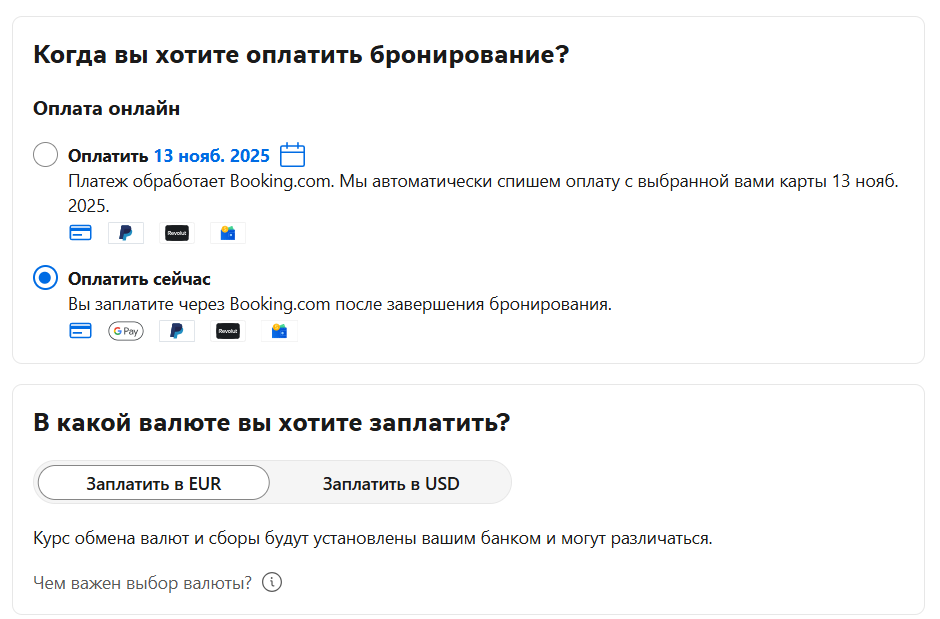This screenshot has height=619, width=940.
Task: Click wallet icon under the pay-later option
Action: (228, 233)
